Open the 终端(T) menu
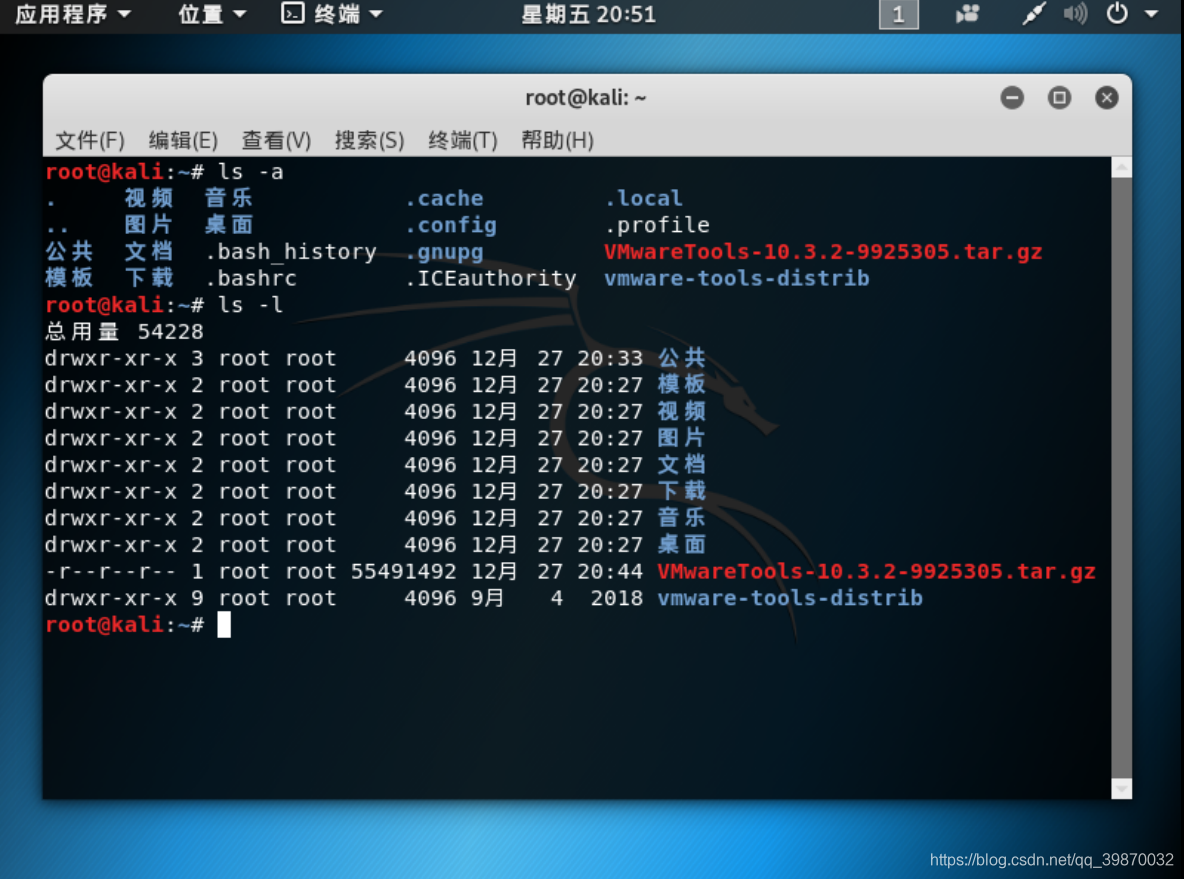1184x879 pixels. (x=462, y=140)
